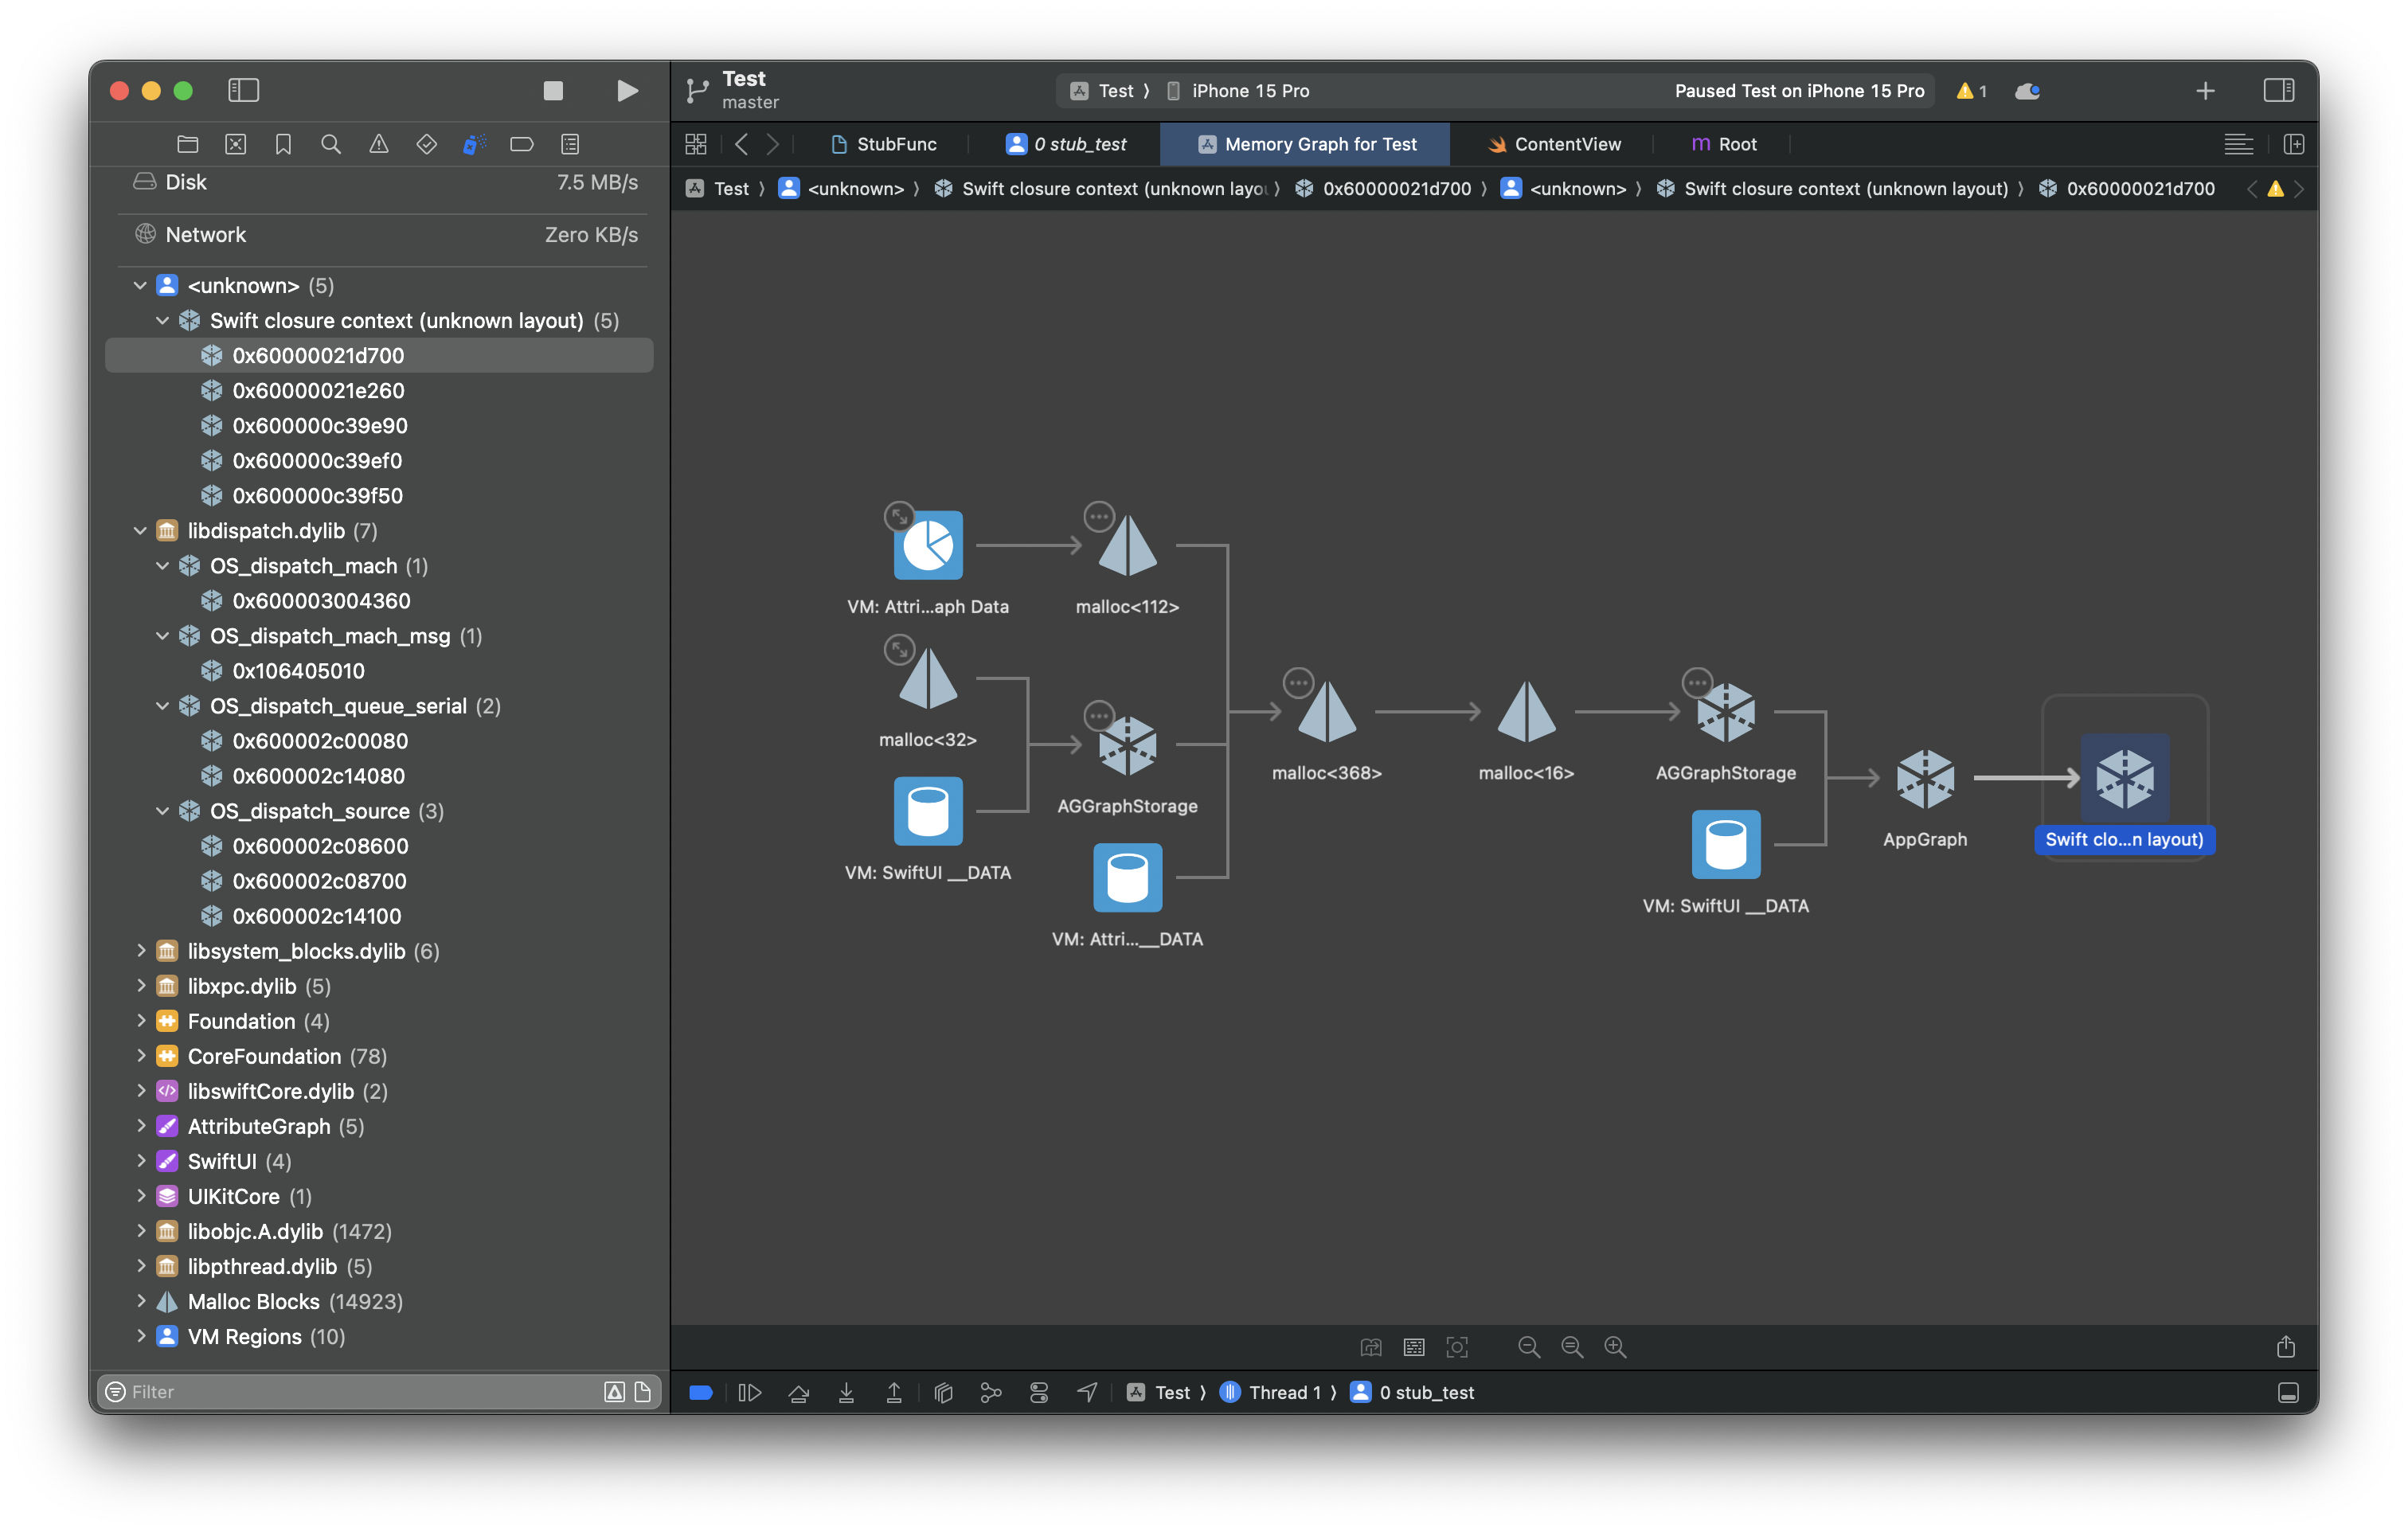Expand the CoreFoundation (78) group

pos(140,1056)
